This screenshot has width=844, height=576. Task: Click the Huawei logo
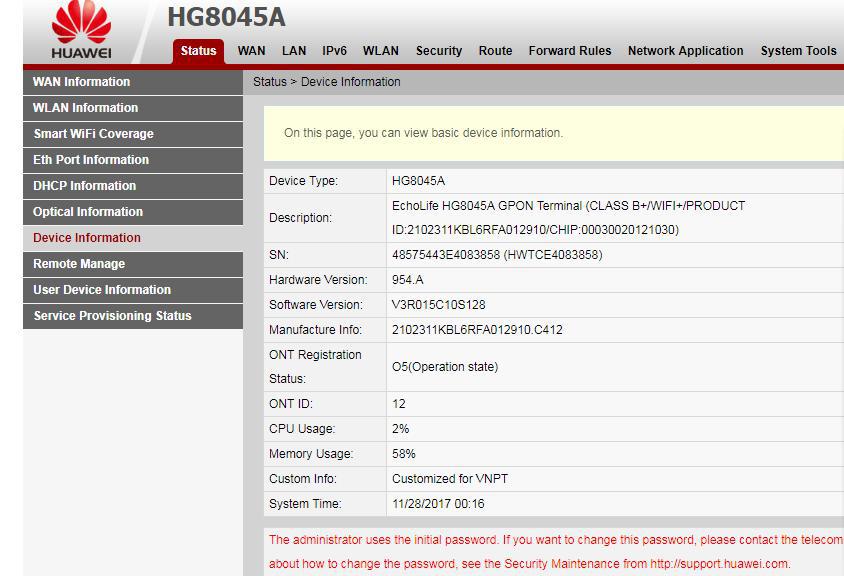pyautogui.click(x=81, y=30)
